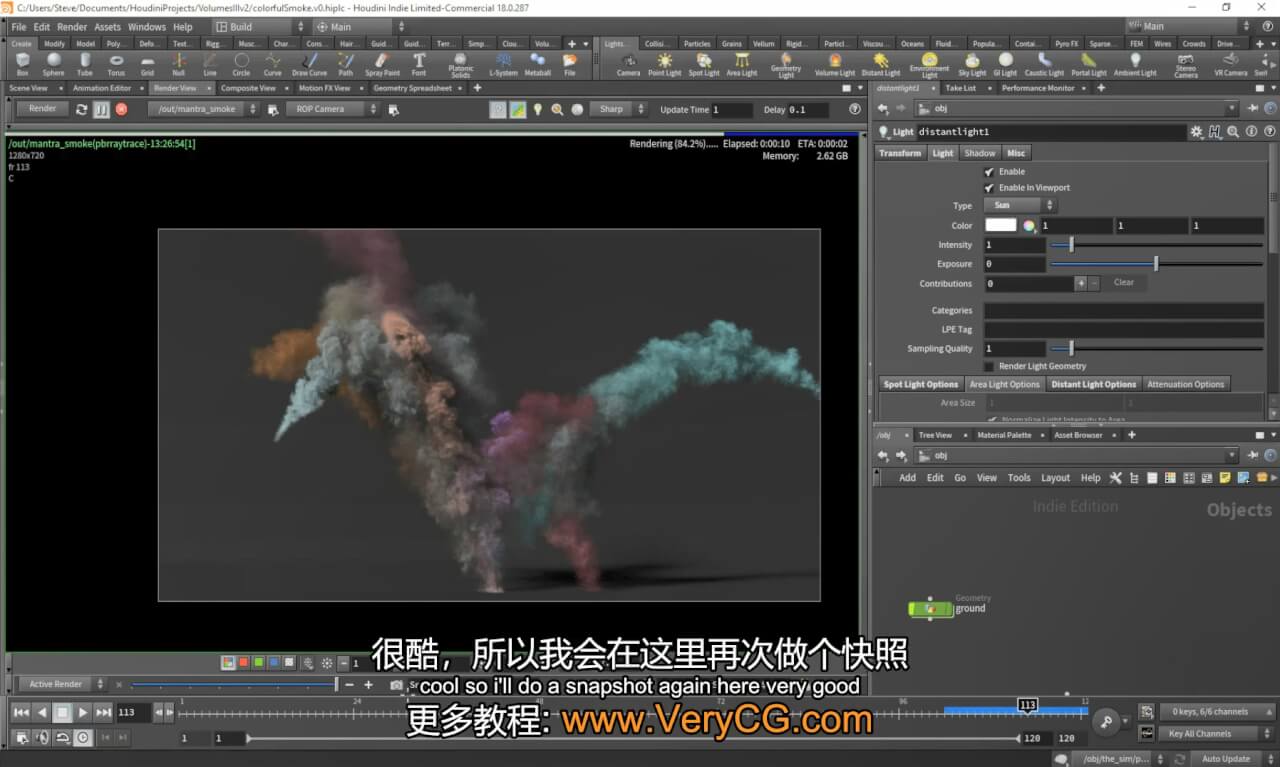Open the light Color swatch
Screen dimensions: 1280x767
pos(1000,226)
